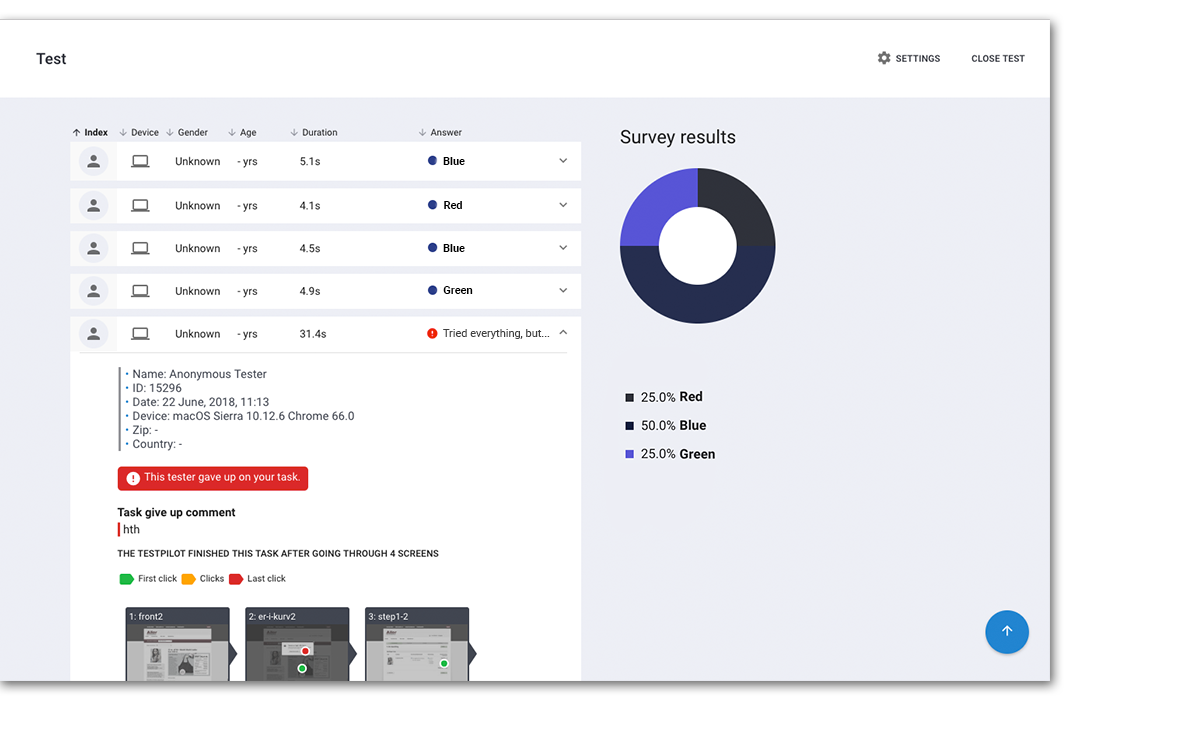Viewport: 1200px width, 737px height.
Task: Expand the first Blue answer row chevron
Action: (x=563, y=161)
